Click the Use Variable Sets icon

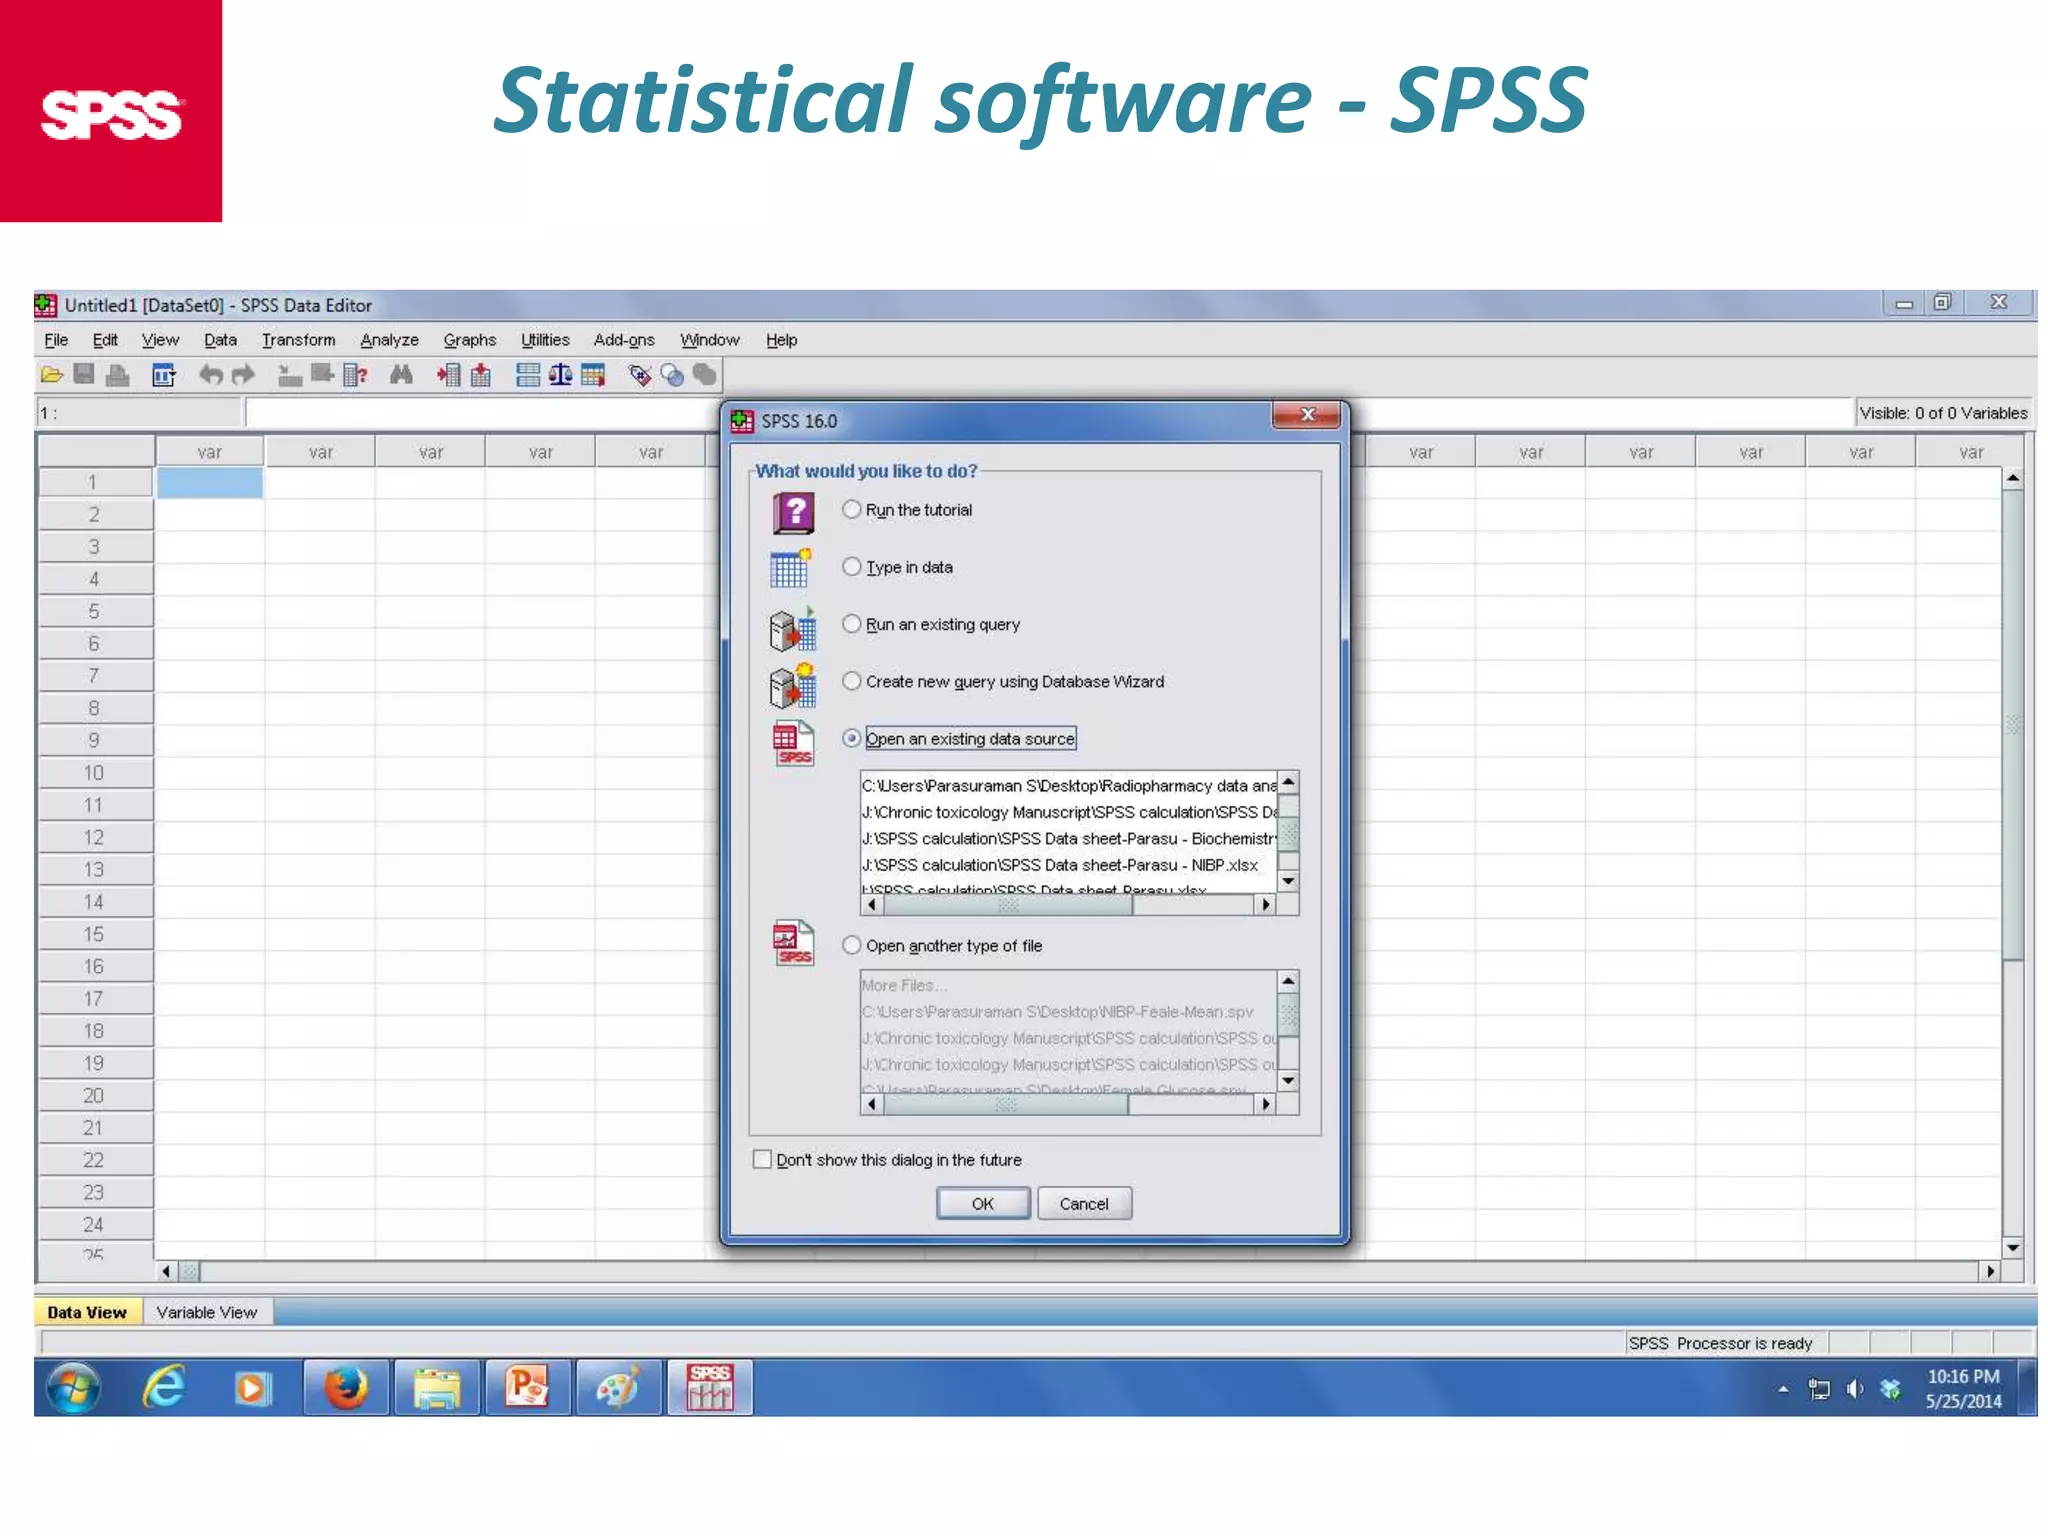[x=672, y=375]
